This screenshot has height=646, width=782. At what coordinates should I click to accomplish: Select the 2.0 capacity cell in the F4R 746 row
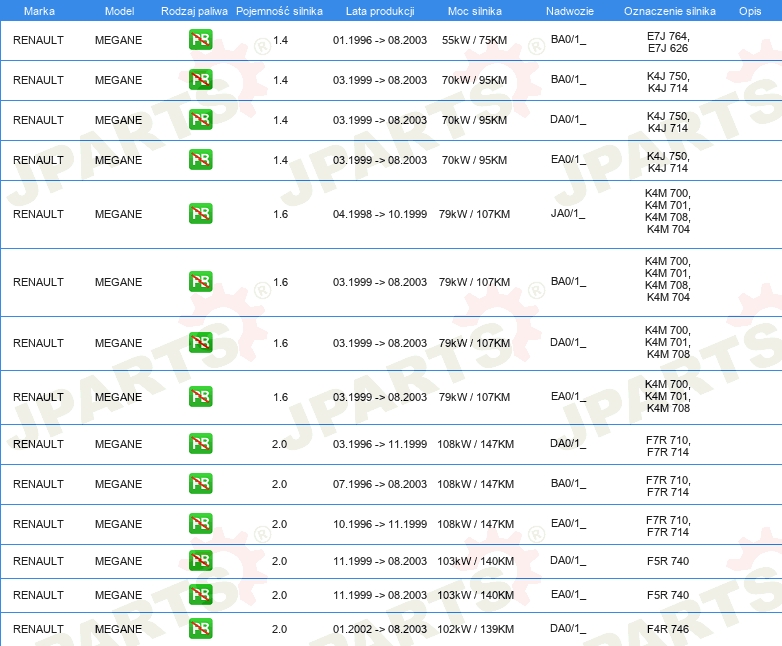point(279,629)
